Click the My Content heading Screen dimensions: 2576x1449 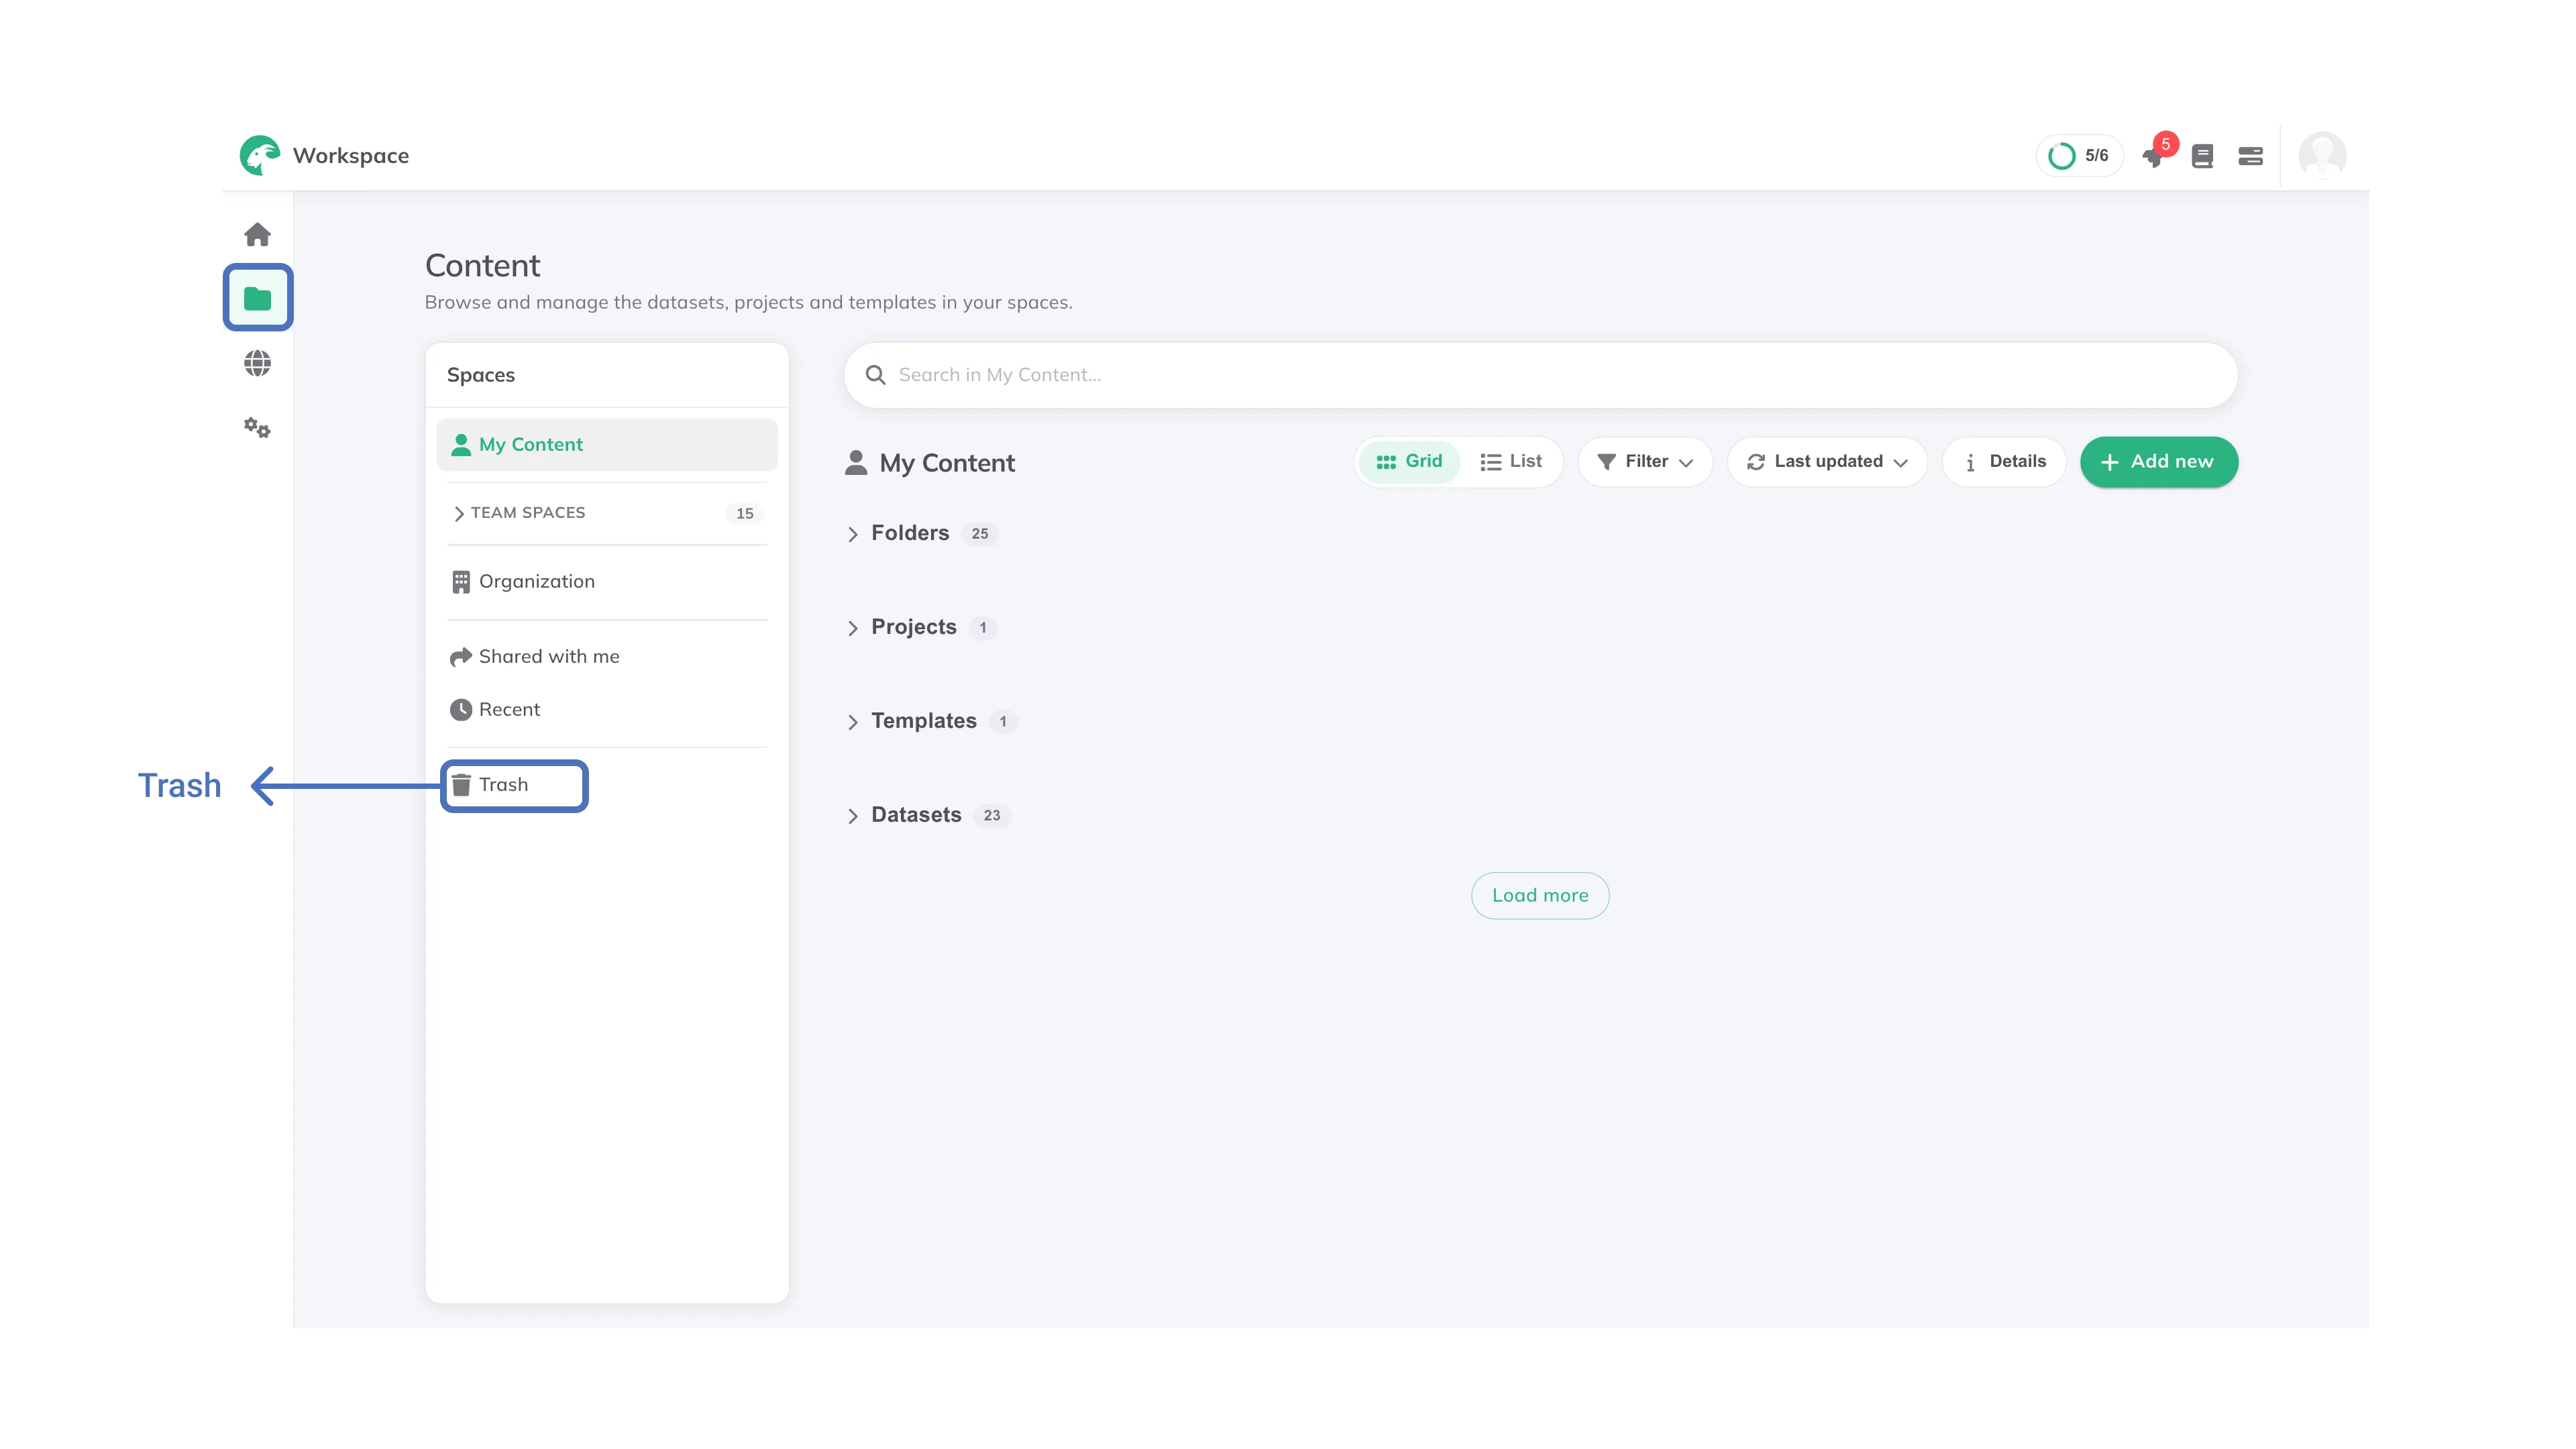click(x=947, y=463)
